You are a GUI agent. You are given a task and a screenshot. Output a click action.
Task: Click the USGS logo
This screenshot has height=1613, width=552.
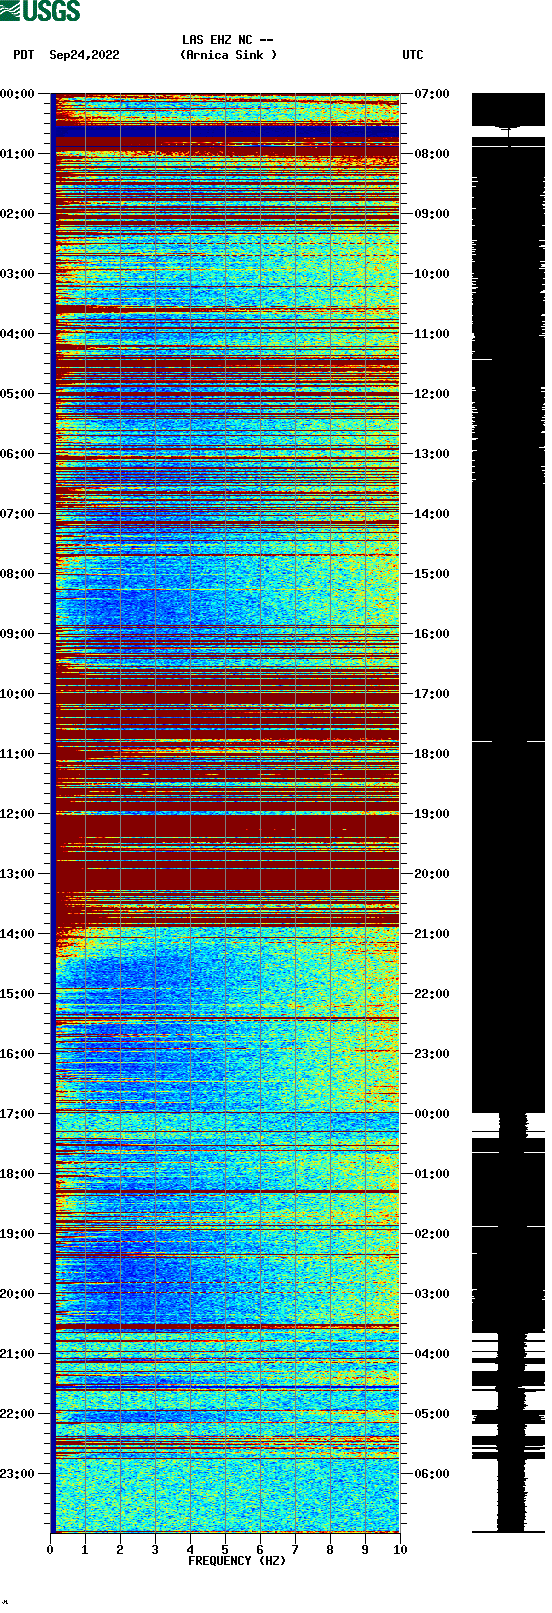click(40, 11)
